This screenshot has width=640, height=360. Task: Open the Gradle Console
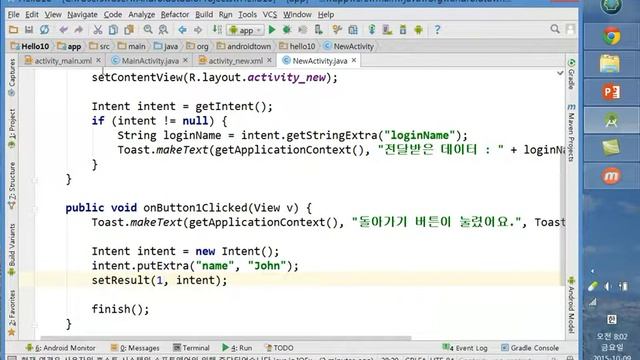click(530, 348)
